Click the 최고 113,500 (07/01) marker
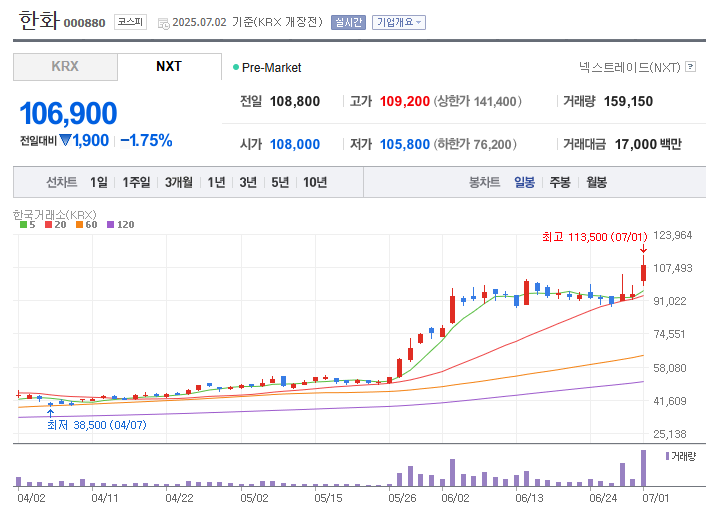Screen dimensions: 706x518 click(595, 237)
